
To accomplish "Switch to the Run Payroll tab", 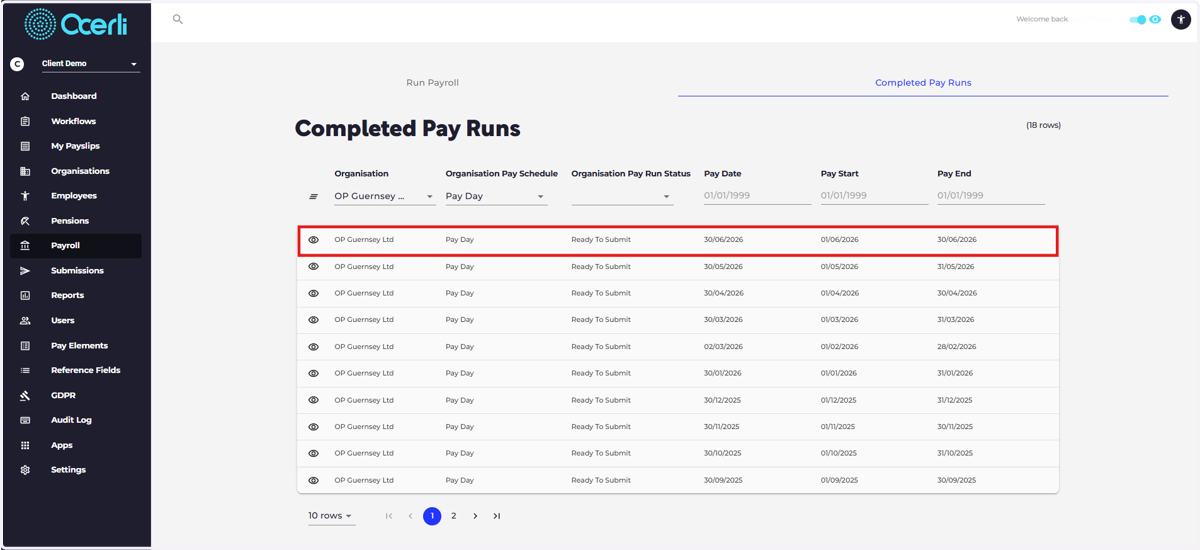I will click(x=432, y=83).
